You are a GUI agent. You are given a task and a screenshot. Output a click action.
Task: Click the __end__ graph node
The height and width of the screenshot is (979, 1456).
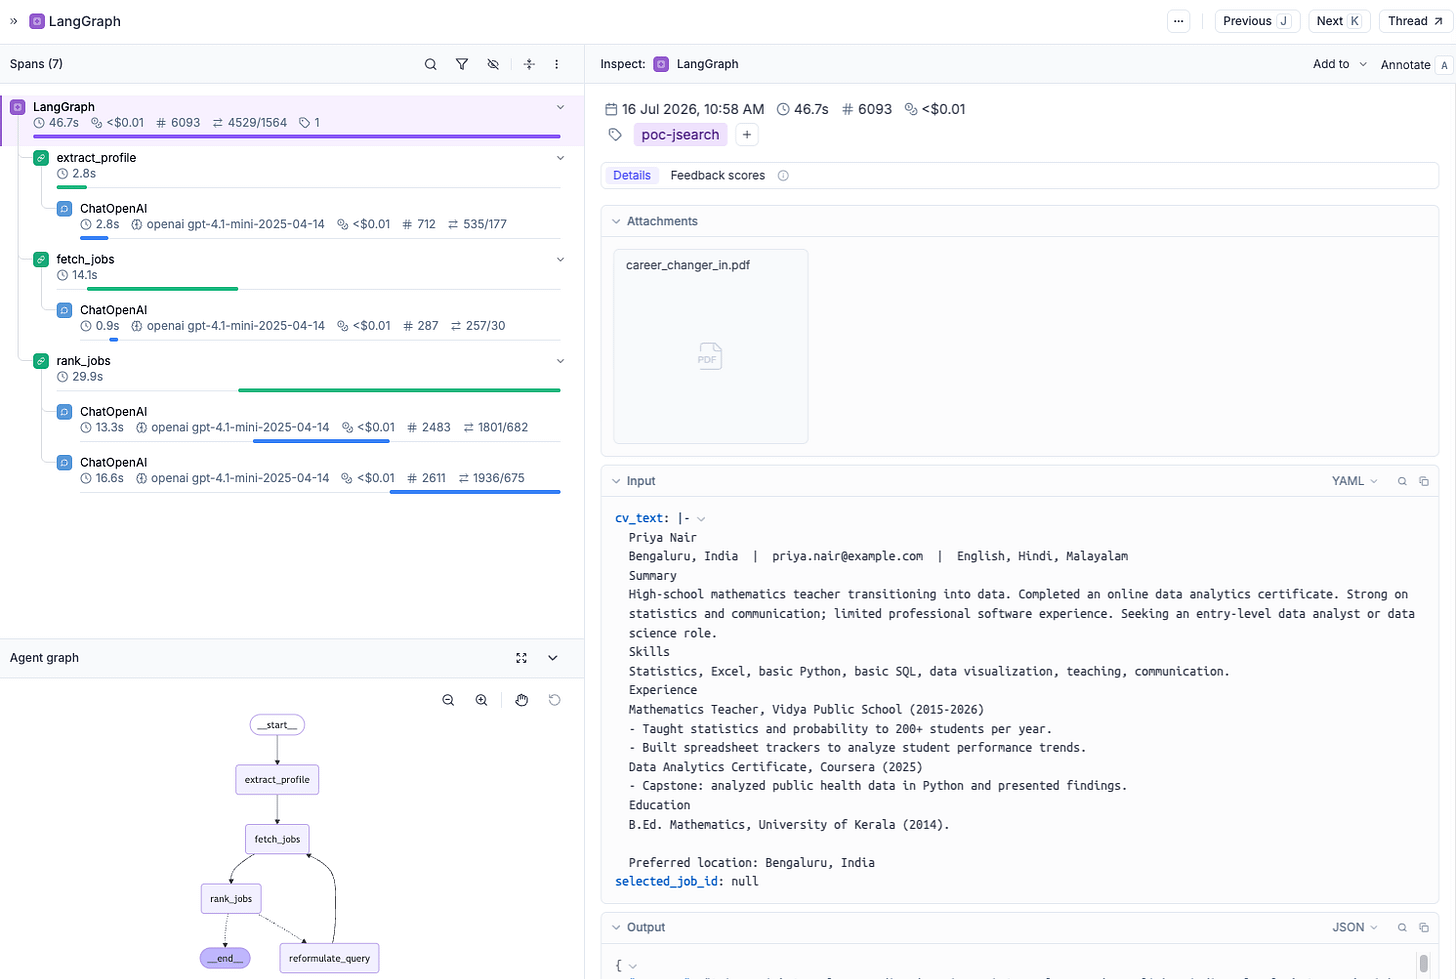point(225,958)
